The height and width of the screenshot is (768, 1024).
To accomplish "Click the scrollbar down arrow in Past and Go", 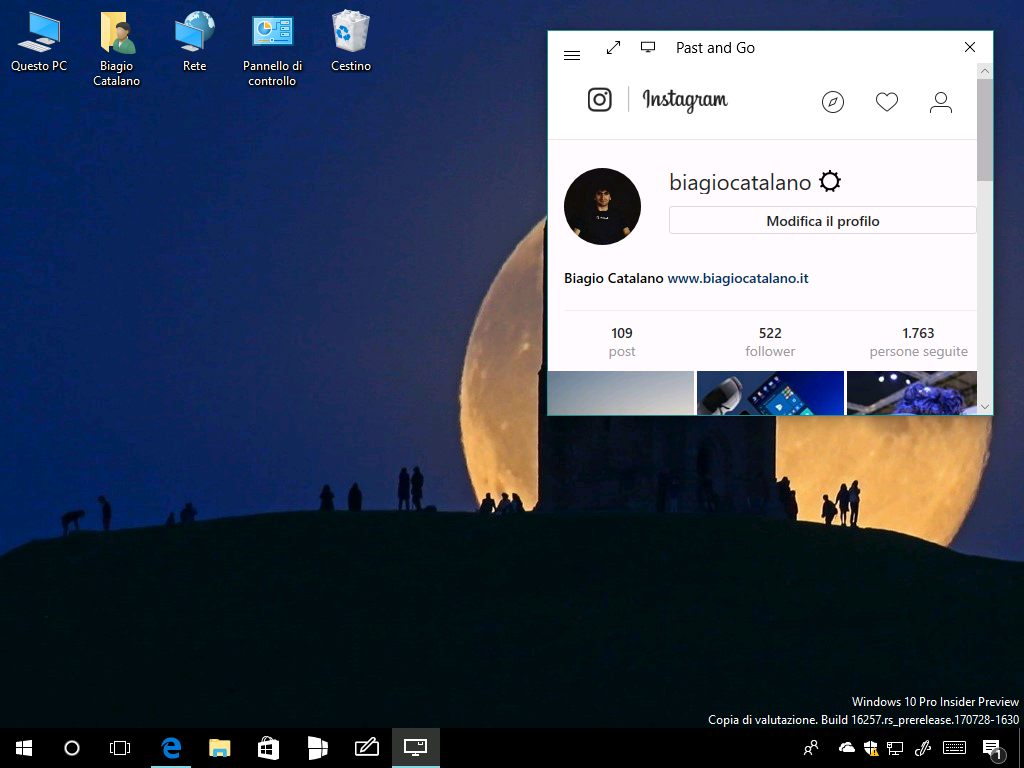I will 985,407.
